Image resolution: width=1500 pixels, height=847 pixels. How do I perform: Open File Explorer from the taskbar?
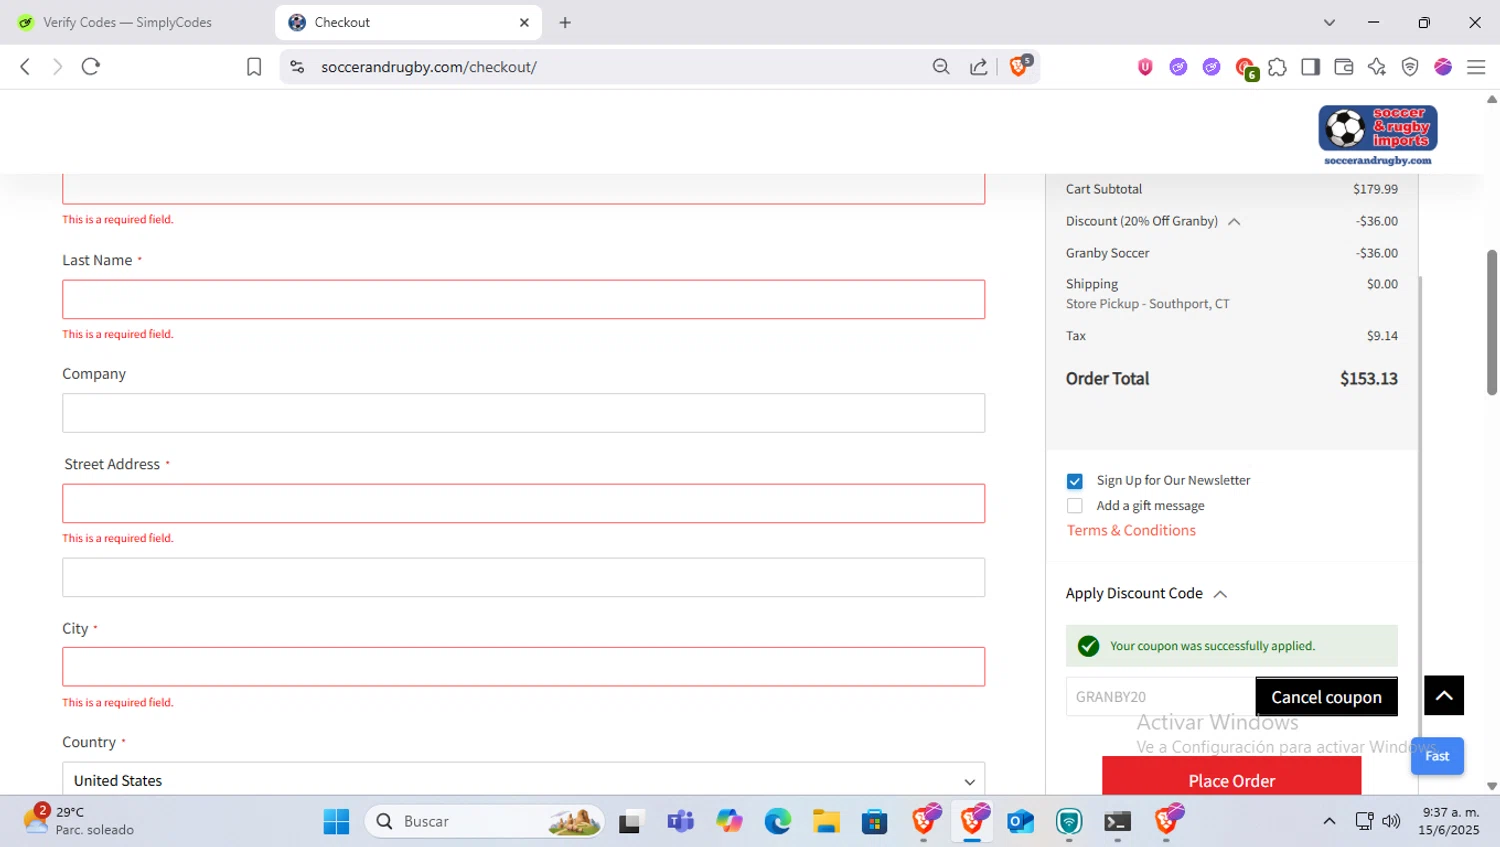[x=826, y=821]
